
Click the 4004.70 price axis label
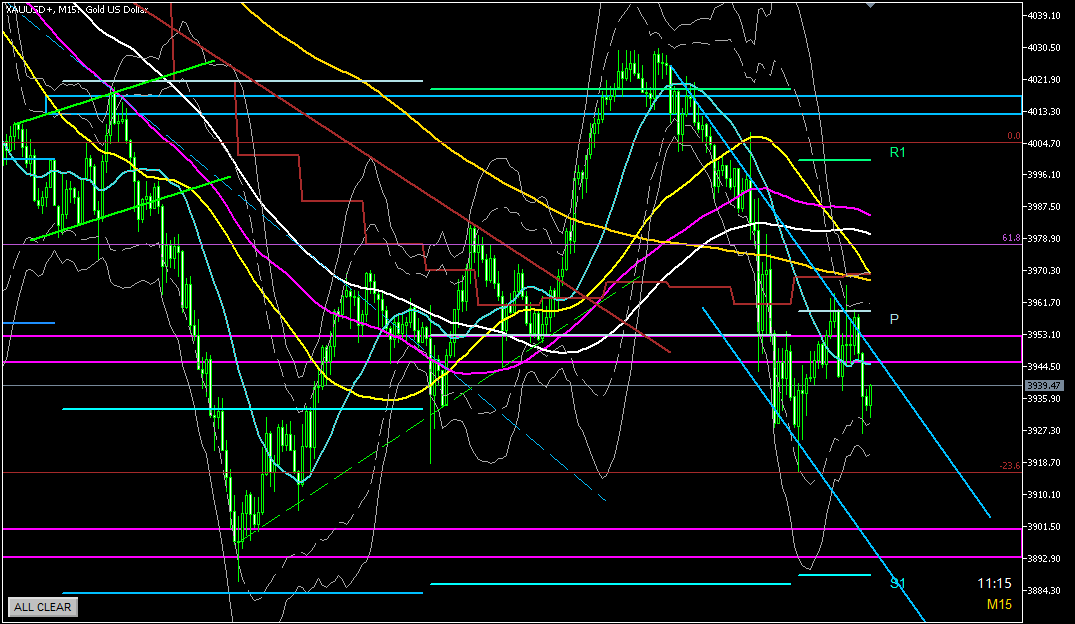click(x=1046, y=143)
